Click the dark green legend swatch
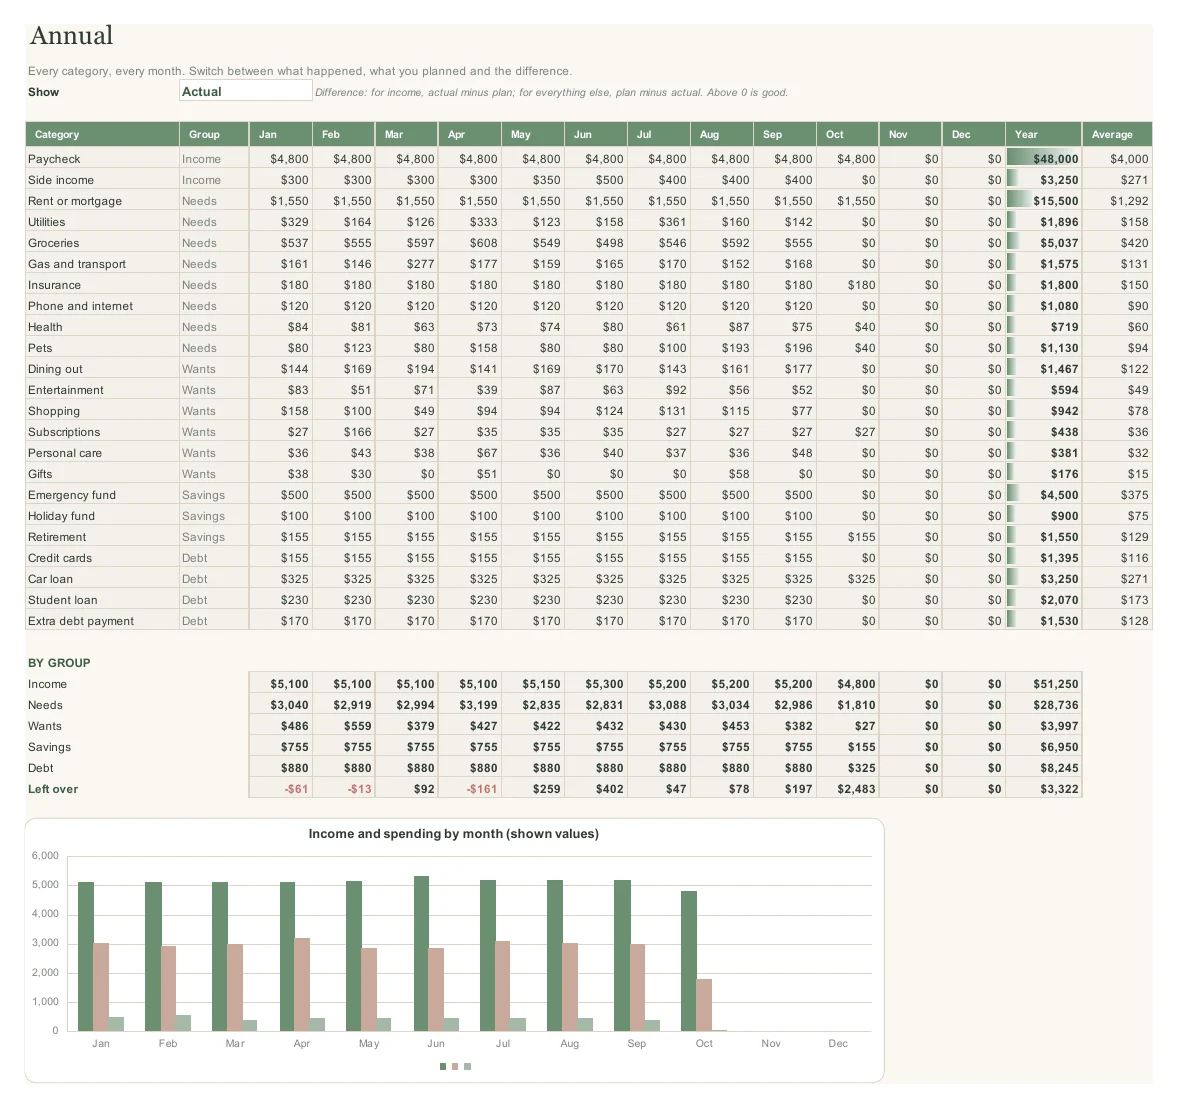Screen dimensions: 1177x1108 coord(443,1067)
